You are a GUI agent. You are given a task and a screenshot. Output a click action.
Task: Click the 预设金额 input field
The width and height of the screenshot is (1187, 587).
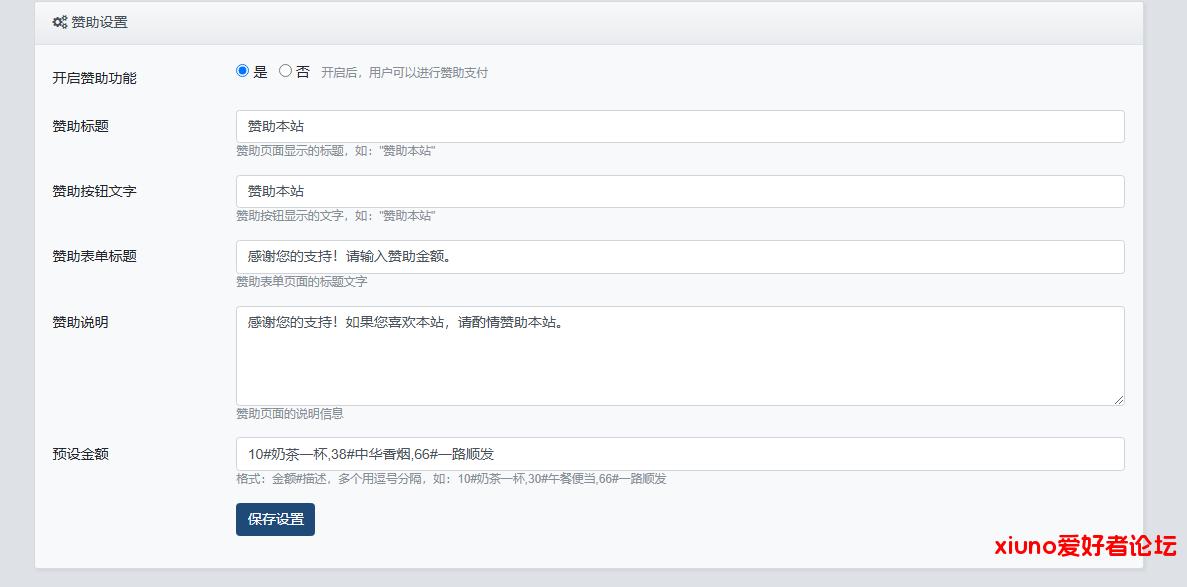[x=679, y=454]
